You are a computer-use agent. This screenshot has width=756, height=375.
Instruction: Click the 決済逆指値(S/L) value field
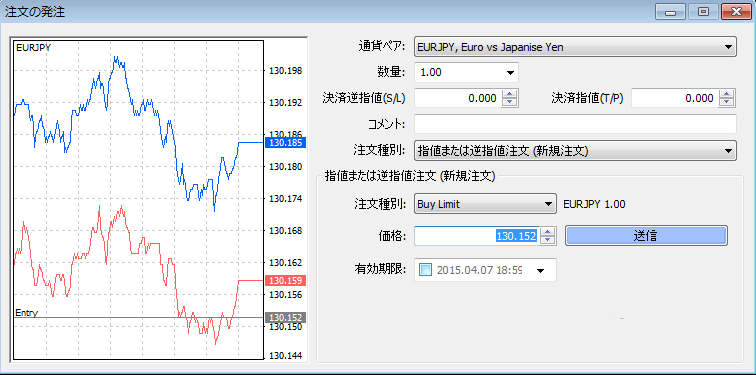(x=458, y=98)
